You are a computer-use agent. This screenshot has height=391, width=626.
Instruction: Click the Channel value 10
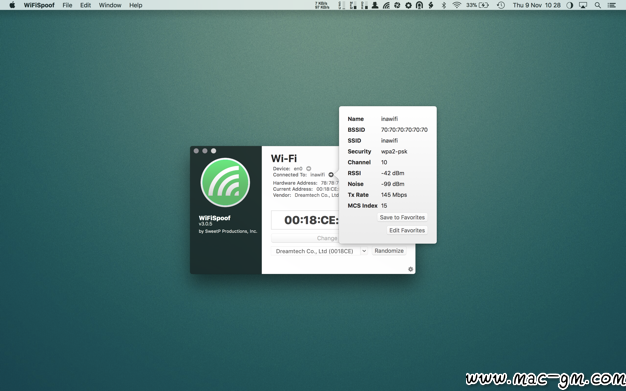[384, 162]
